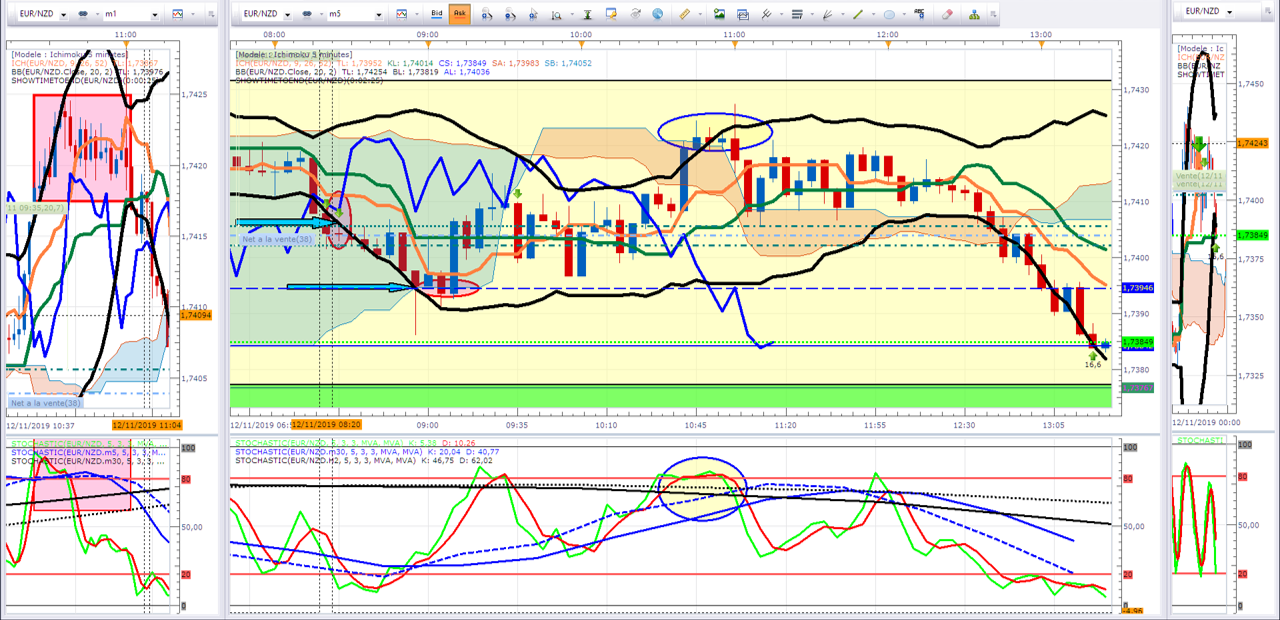This screenshot has height=620, width=1280.
Task: Click orange 1,74243 price label in right chart
Action: pos(1252,143)
